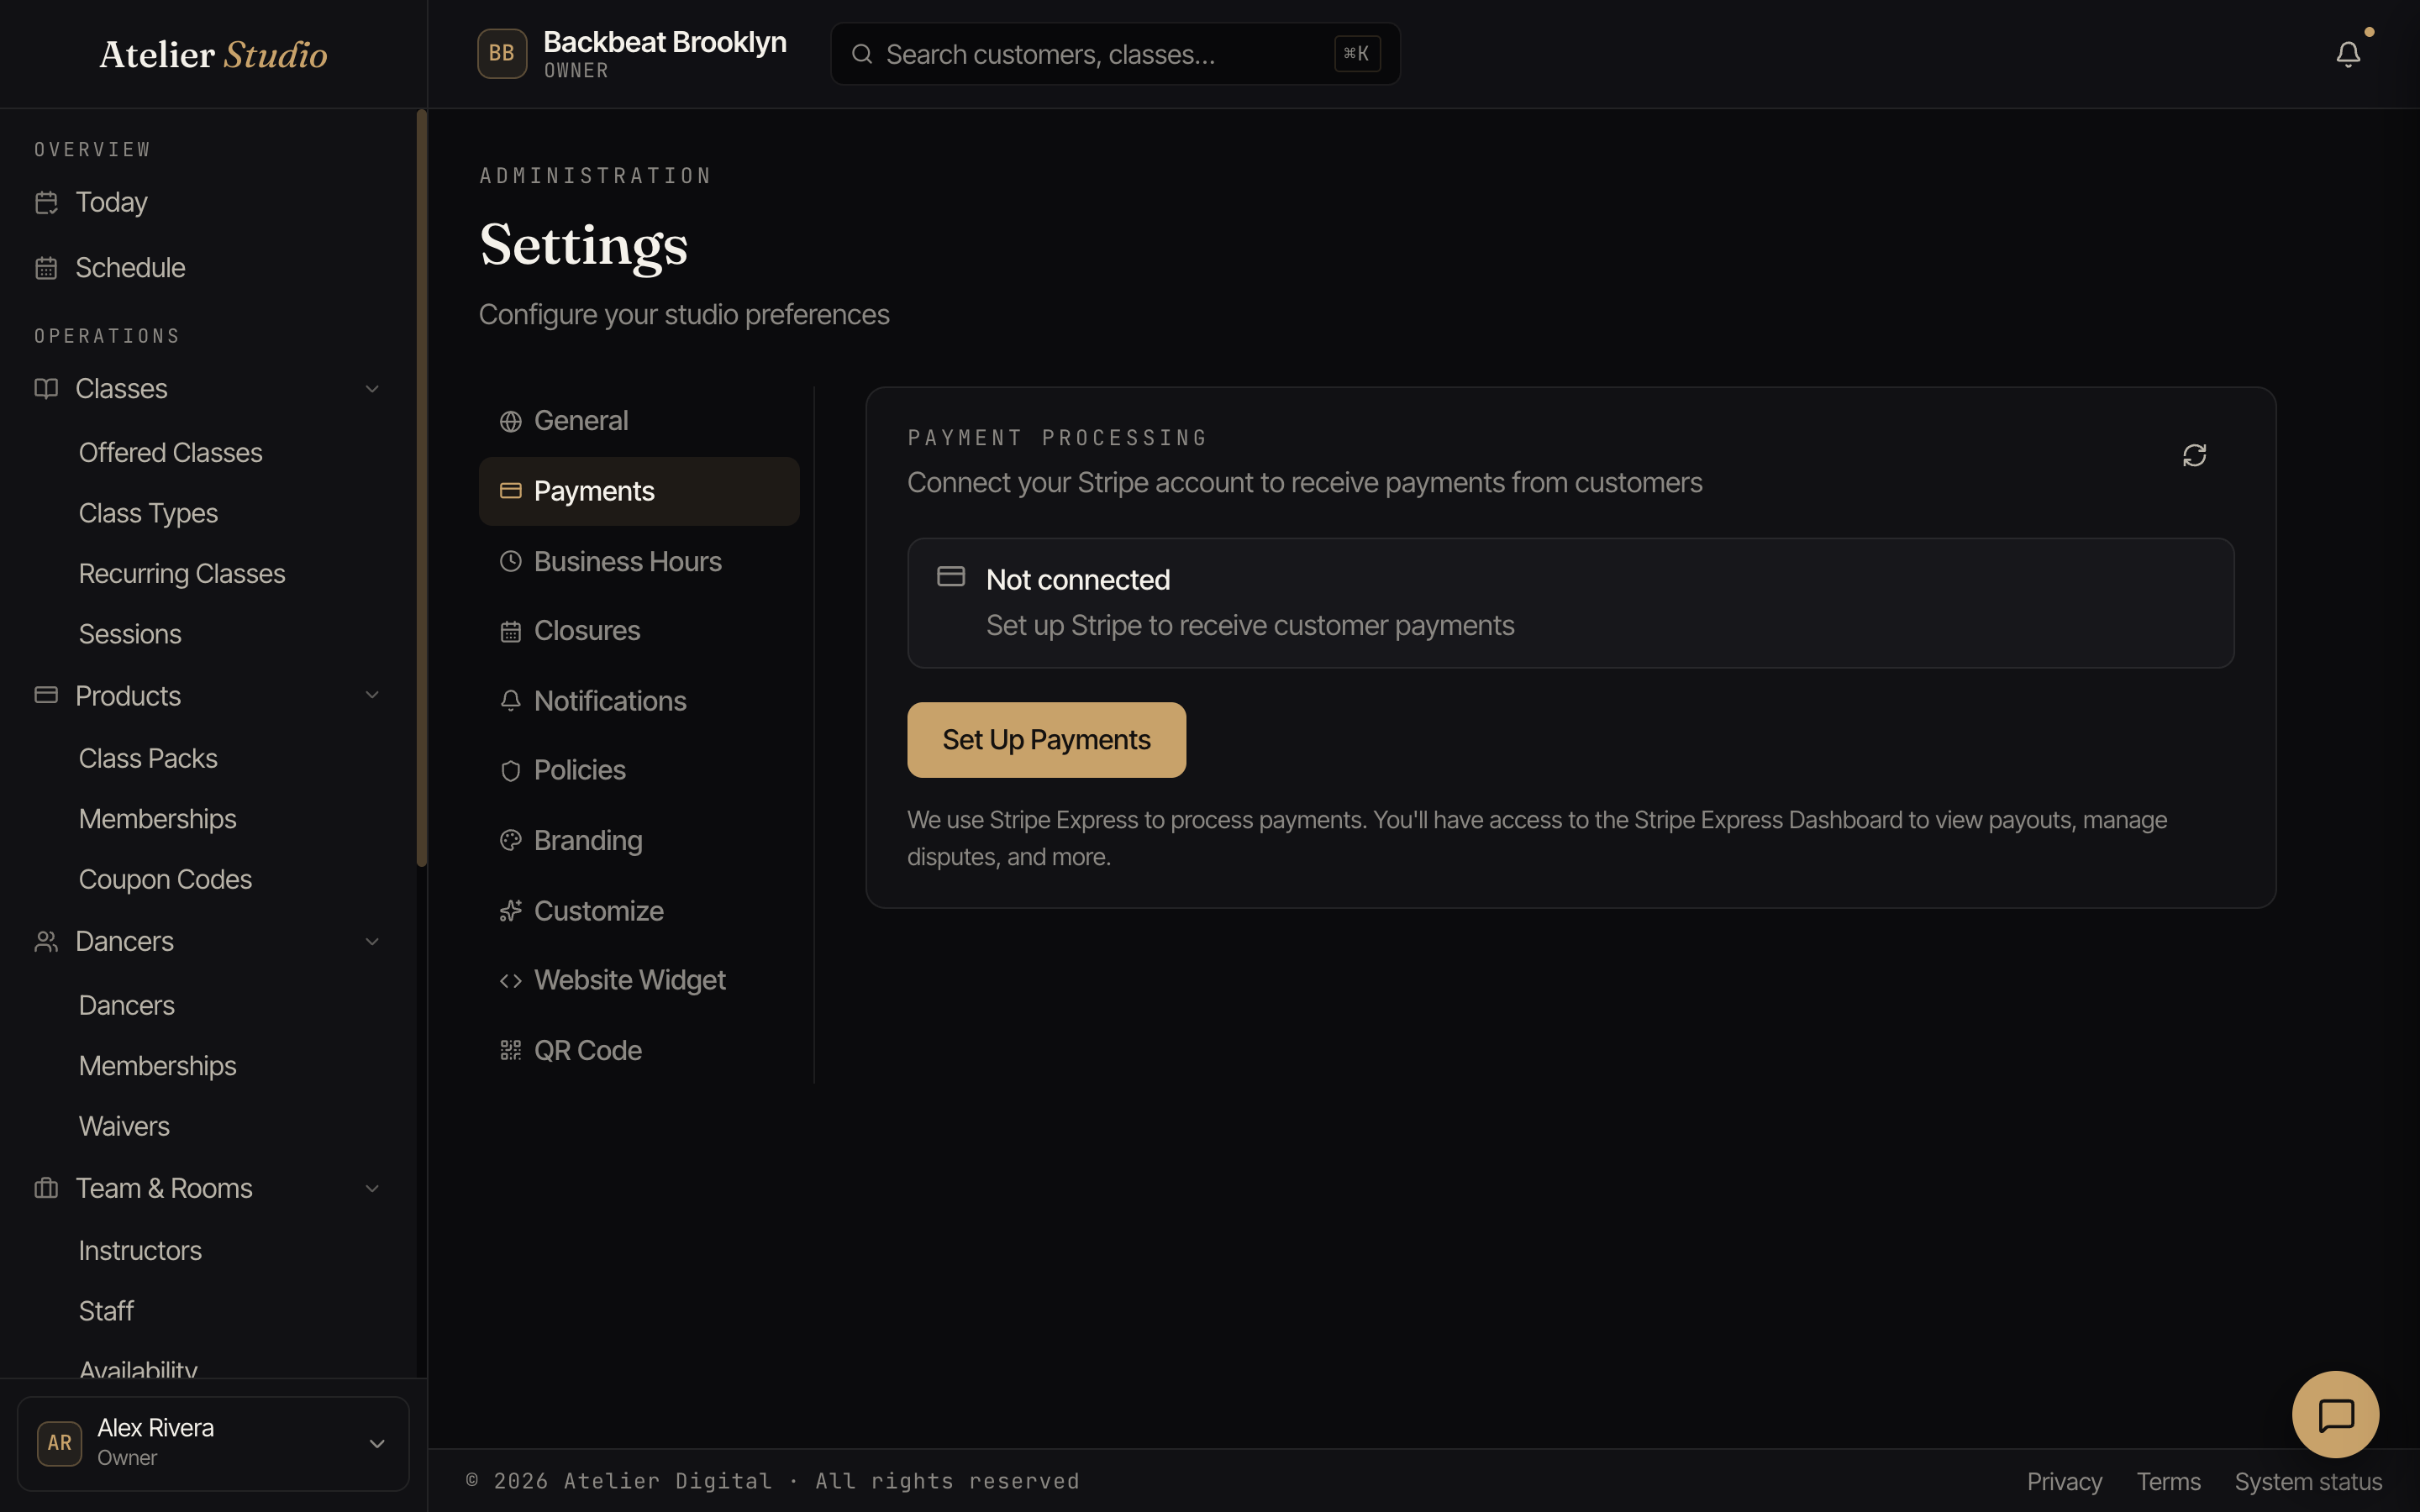2420x1512 pixels.
Task: Open QR Code settings
Action: pyautogui.click(x=639, y=1050)
